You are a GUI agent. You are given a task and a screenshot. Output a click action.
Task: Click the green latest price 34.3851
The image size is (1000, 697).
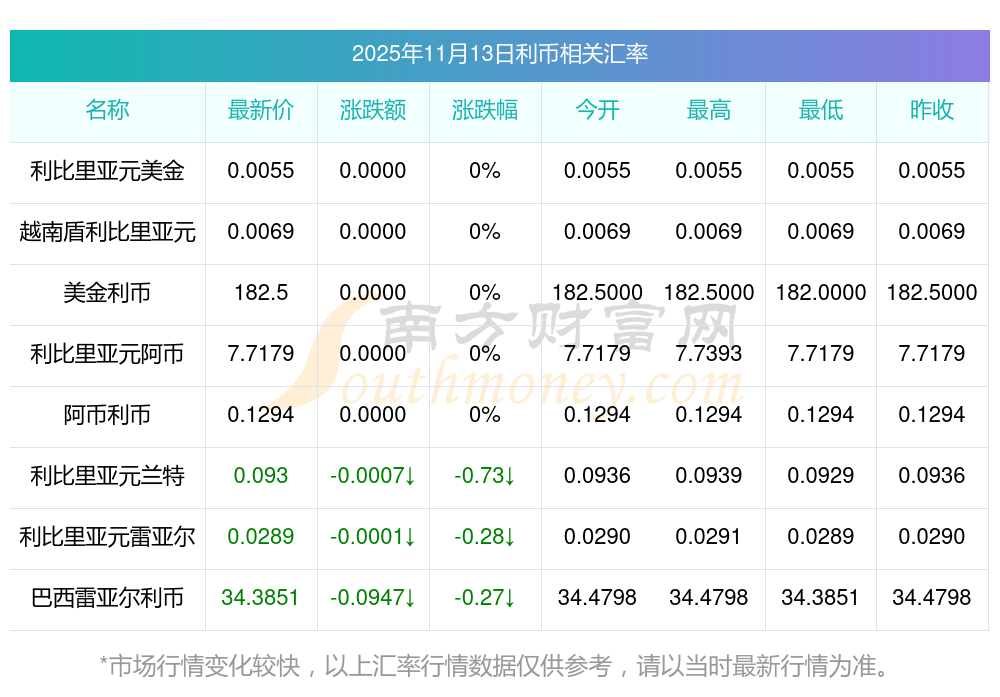(261, 598)
